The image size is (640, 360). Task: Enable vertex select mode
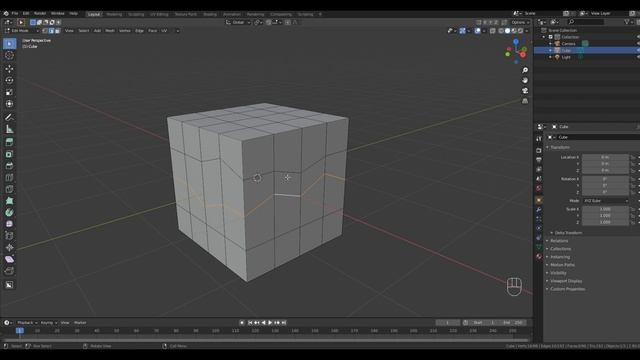click(x=45, y=31)
